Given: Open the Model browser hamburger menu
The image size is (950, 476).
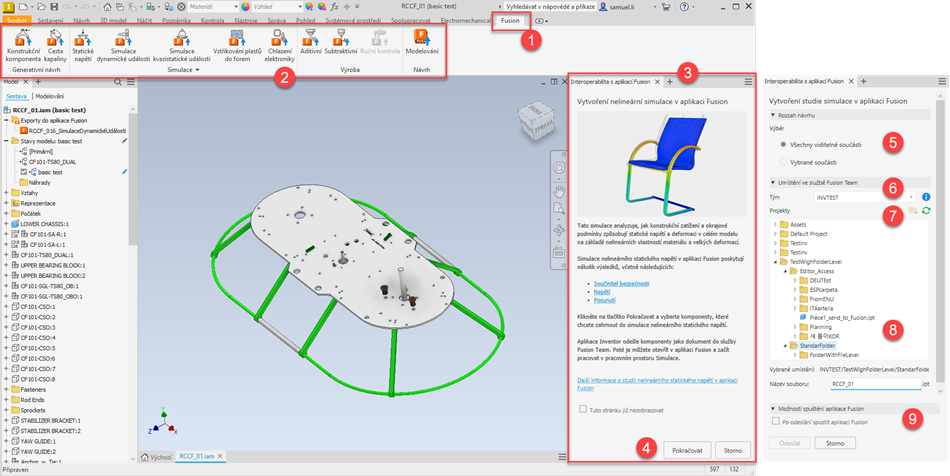Looking at the screenshot, I should pyautogui.click(x=131, y=82).
